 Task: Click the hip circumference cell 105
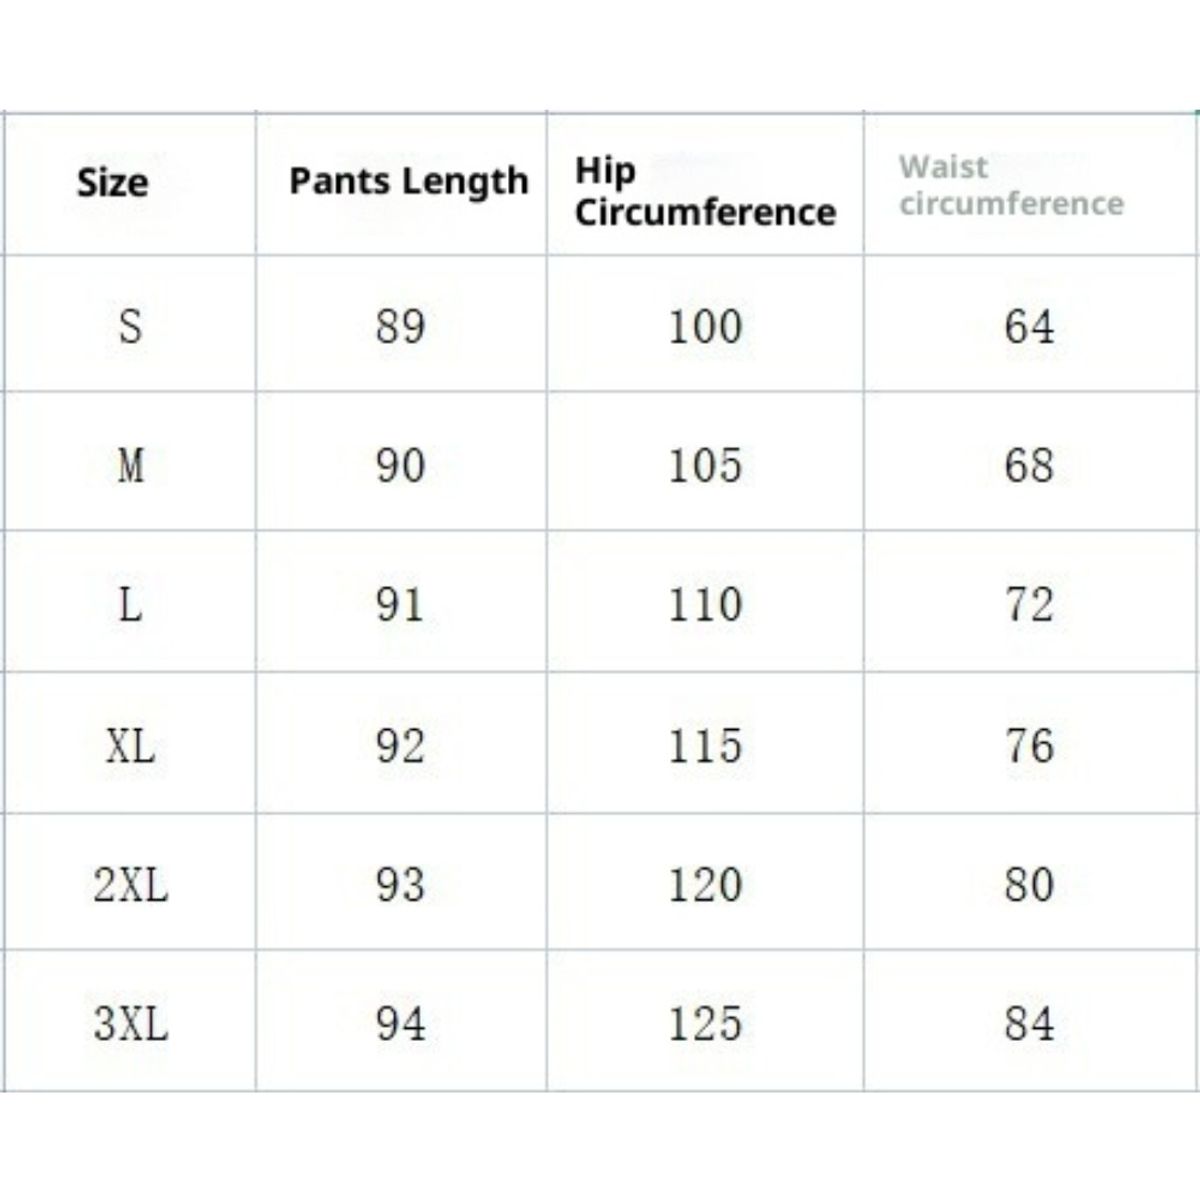705,465
